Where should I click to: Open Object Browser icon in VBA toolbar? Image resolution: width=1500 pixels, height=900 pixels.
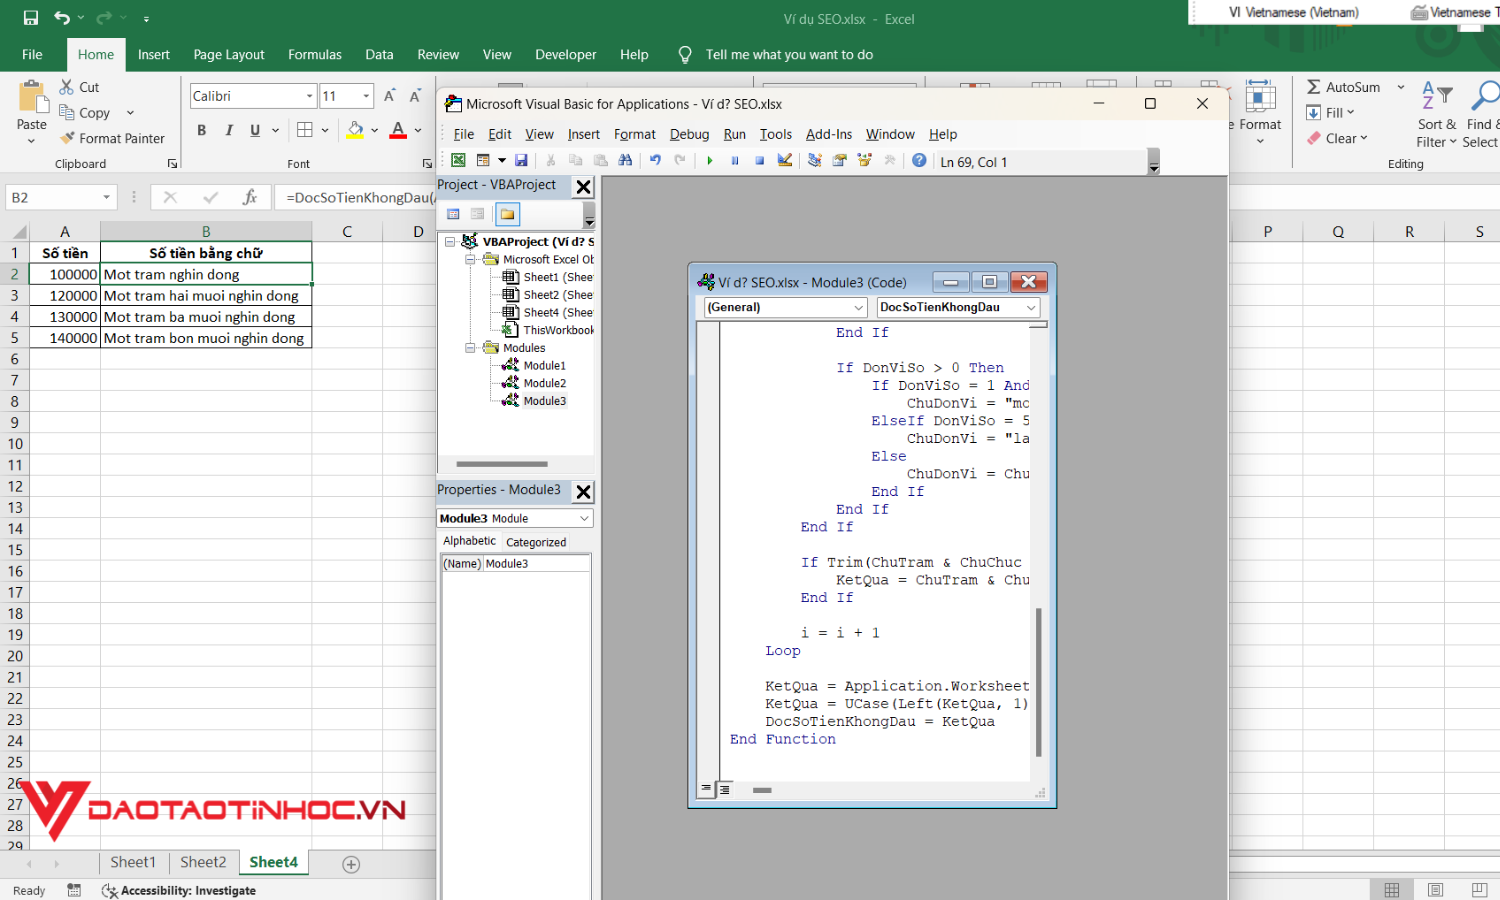[864, 160]
